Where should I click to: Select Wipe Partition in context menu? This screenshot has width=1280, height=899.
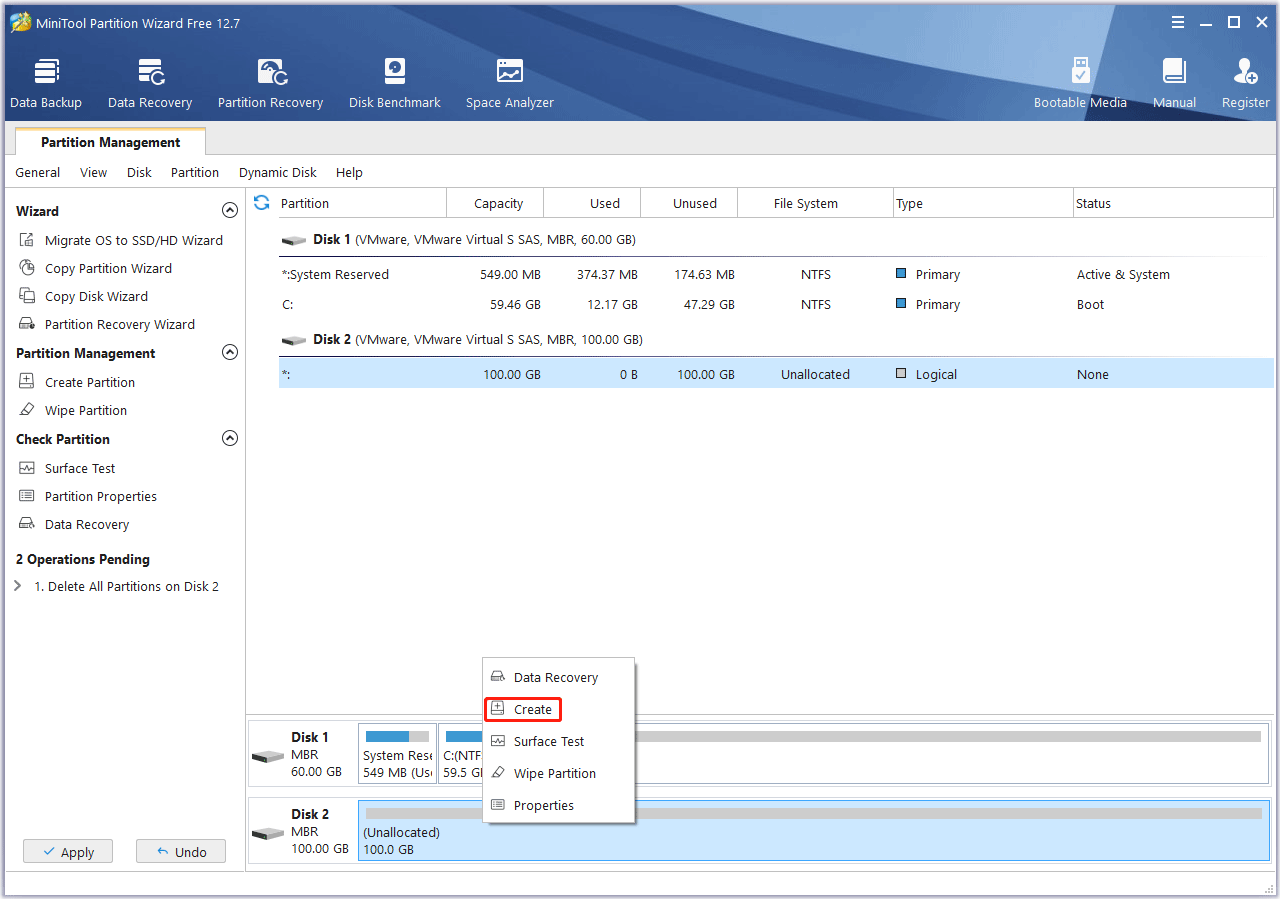coord(558,773)
